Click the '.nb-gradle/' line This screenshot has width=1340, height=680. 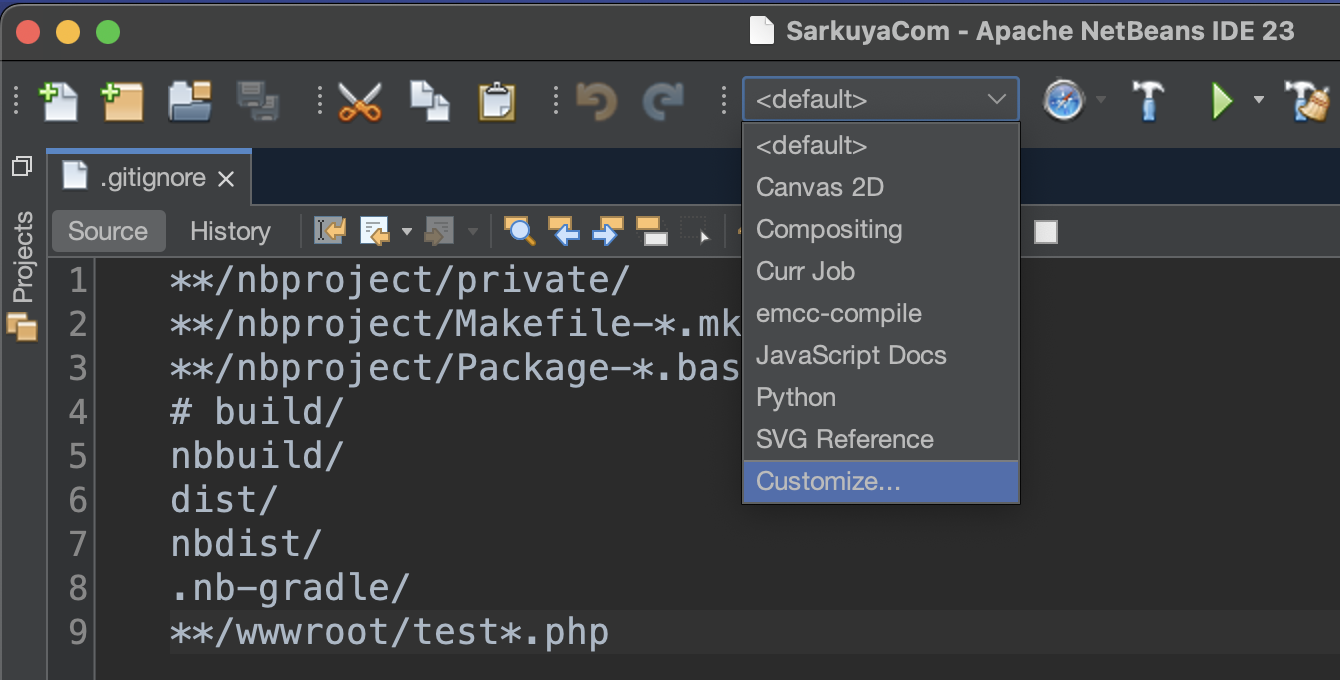point(290,588)
